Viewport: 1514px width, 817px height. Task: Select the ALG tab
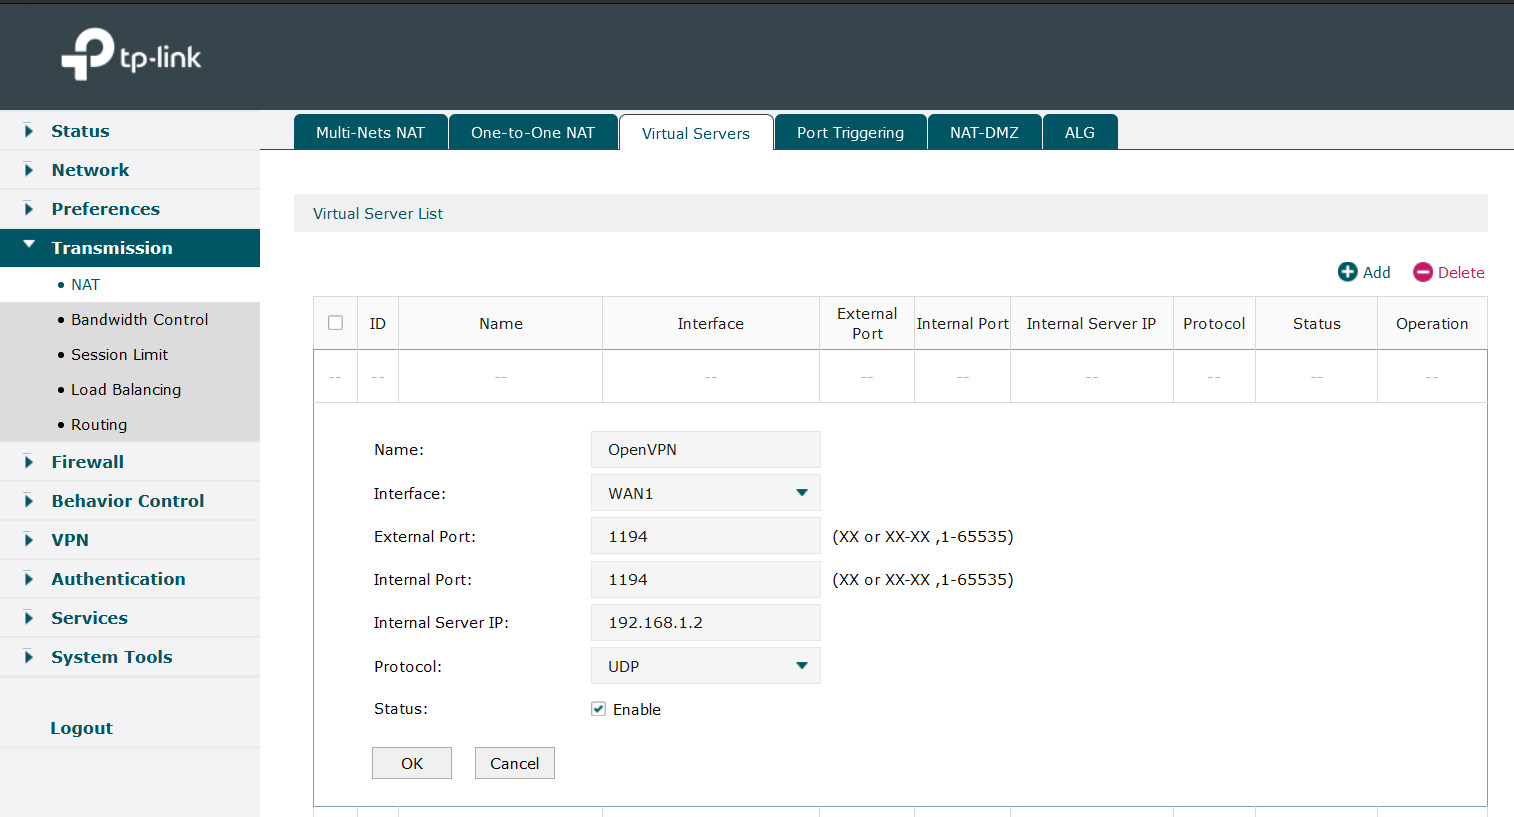[x=1080, y=131]
